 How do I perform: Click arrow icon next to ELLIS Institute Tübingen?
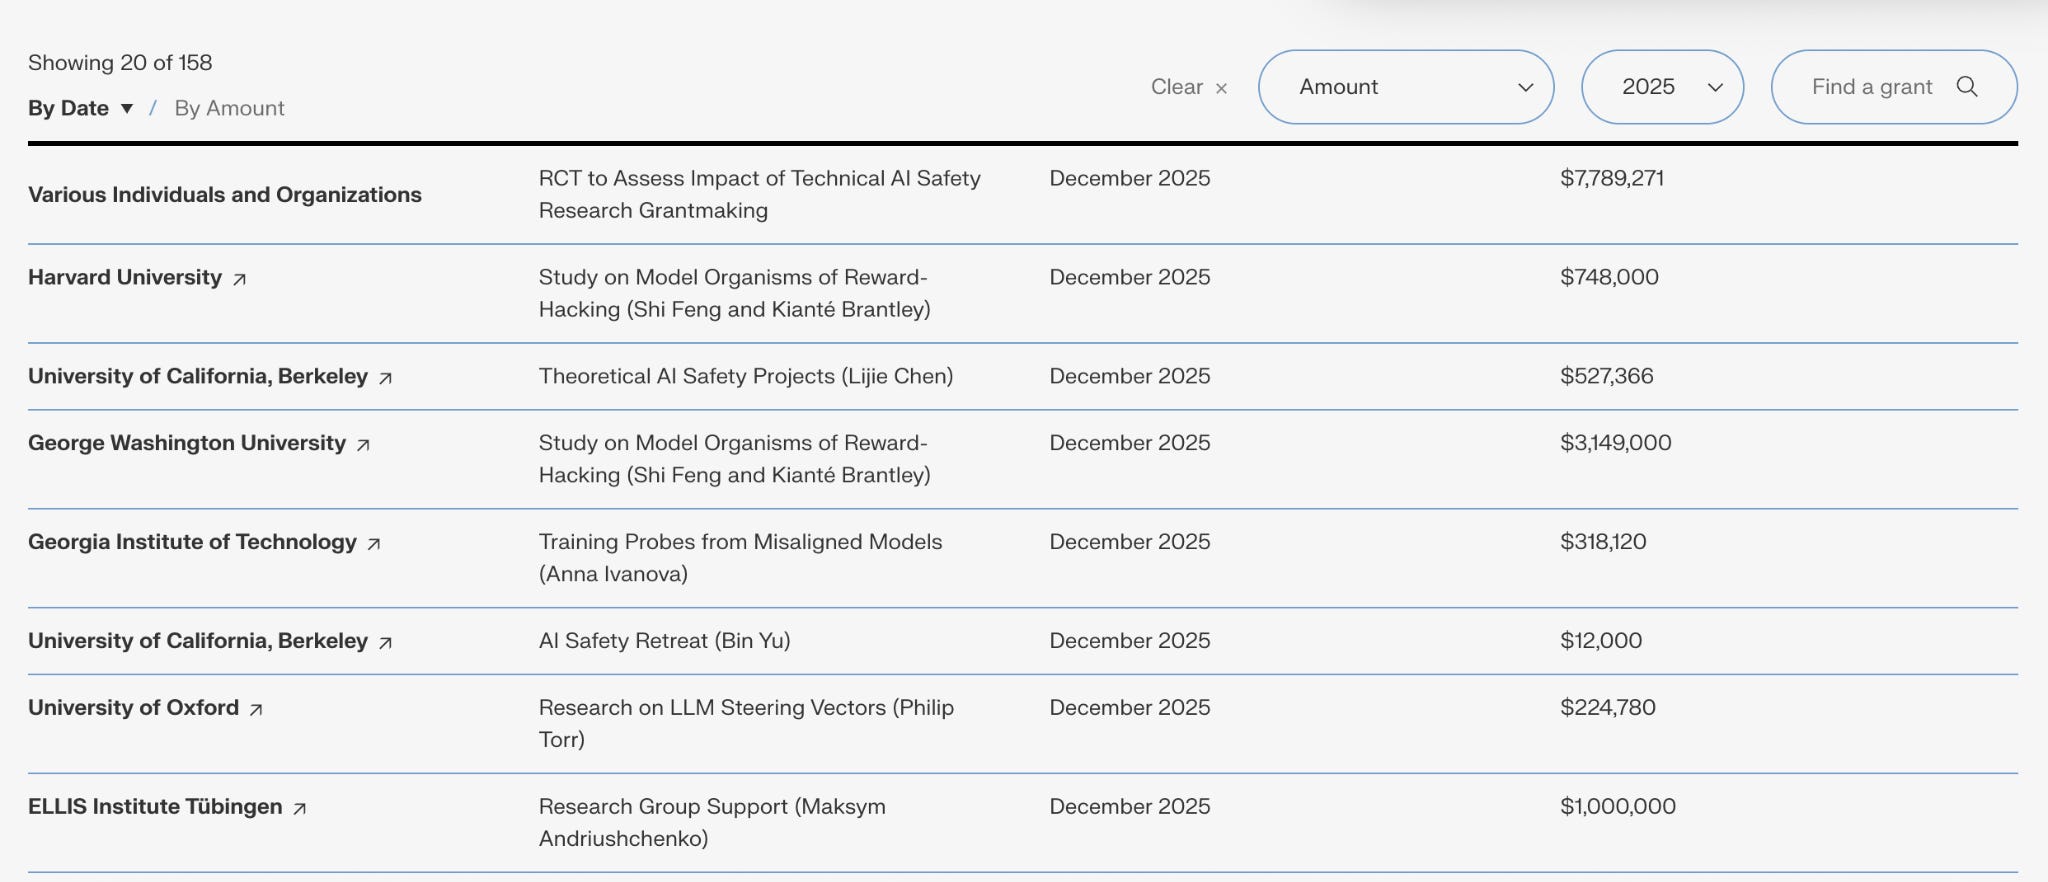[x=299, y=809]
